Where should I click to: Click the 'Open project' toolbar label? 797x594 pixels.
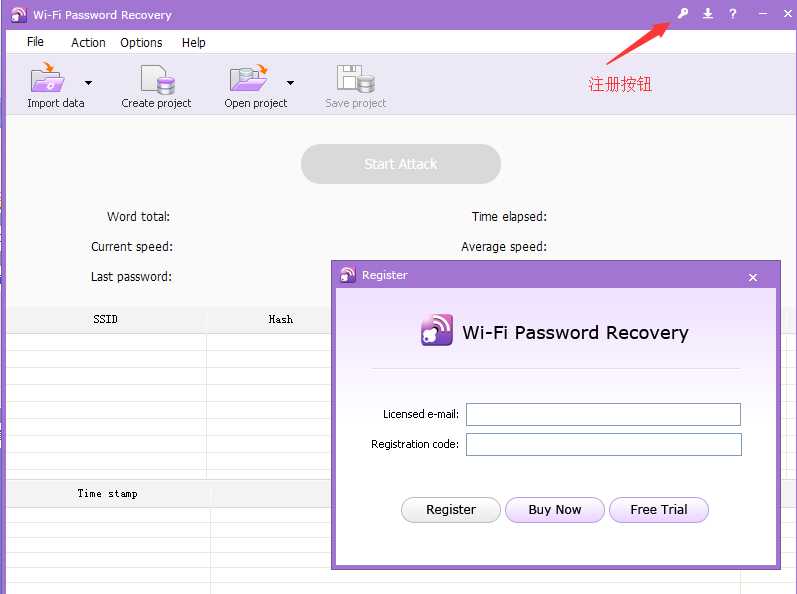(x=256, y=103)
